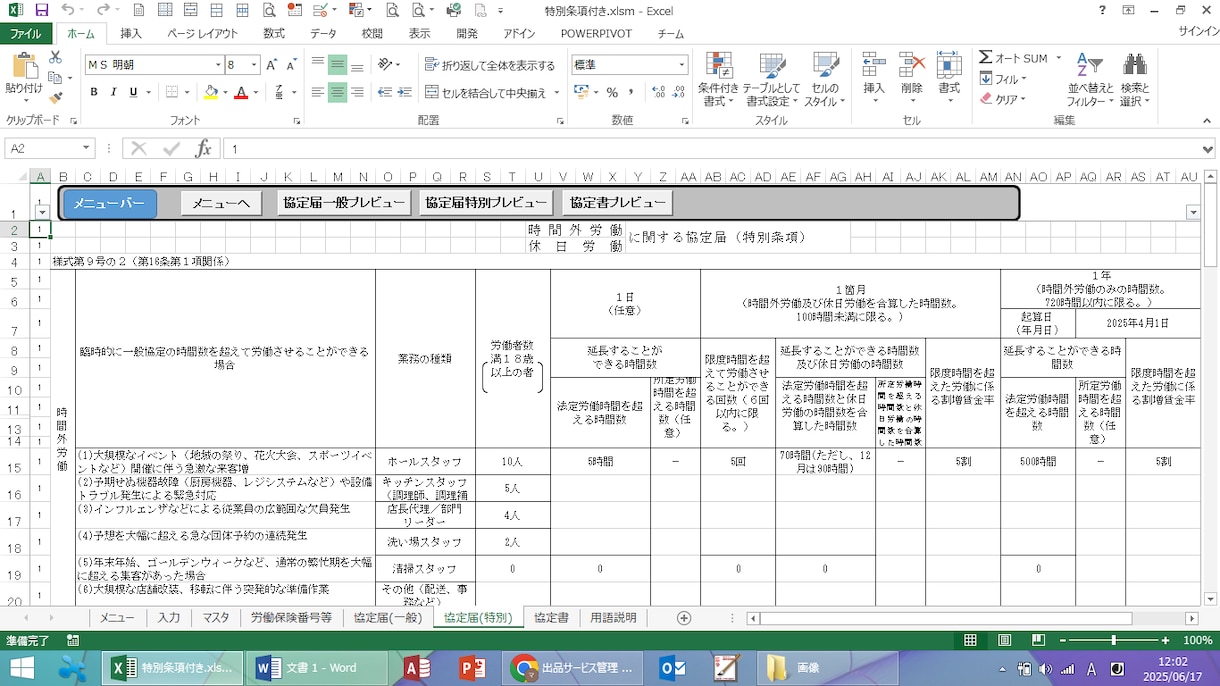The height and width of the screenshot is (686, 1220).
Task: Click the 協定届一般プレビュー button
Action: [x=344, y=203]
